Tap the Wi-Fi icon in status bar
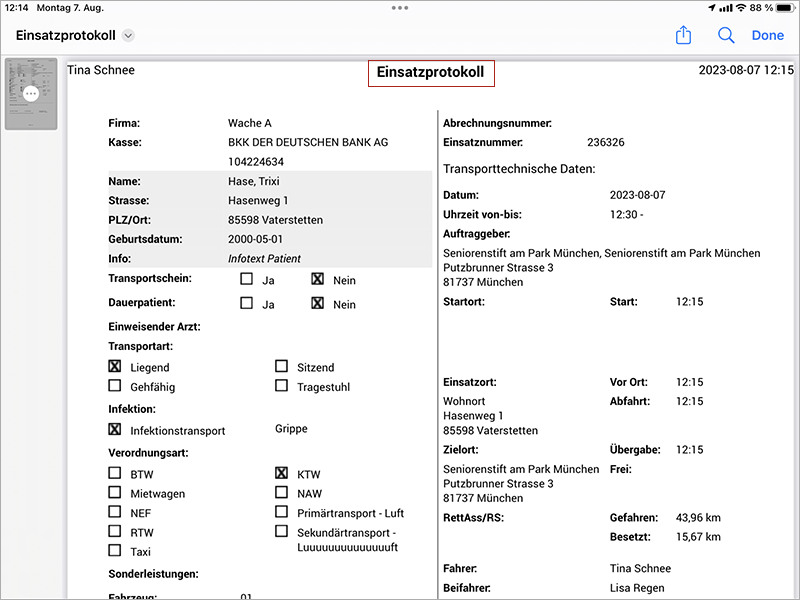The height and width of the screenshot is (600, 800). [x=741, y=7]
